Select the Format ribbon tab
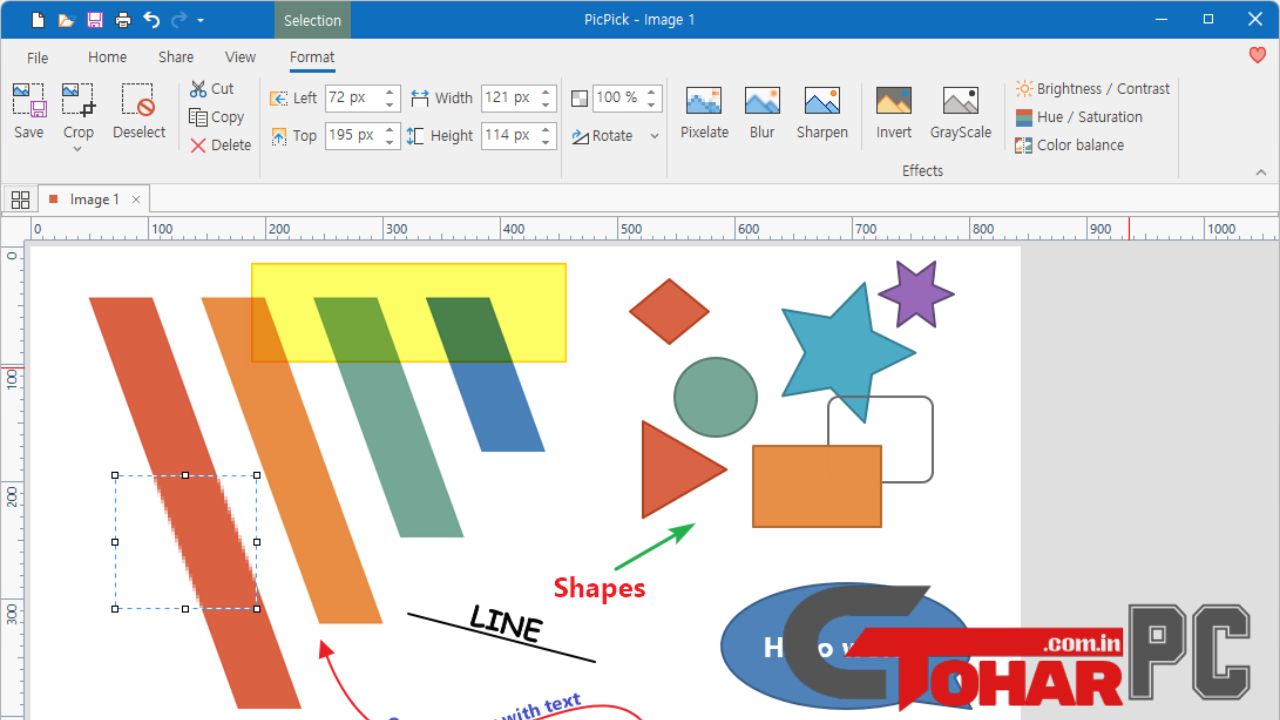This screenshot has width=1280, height=720. coord(312,57)
